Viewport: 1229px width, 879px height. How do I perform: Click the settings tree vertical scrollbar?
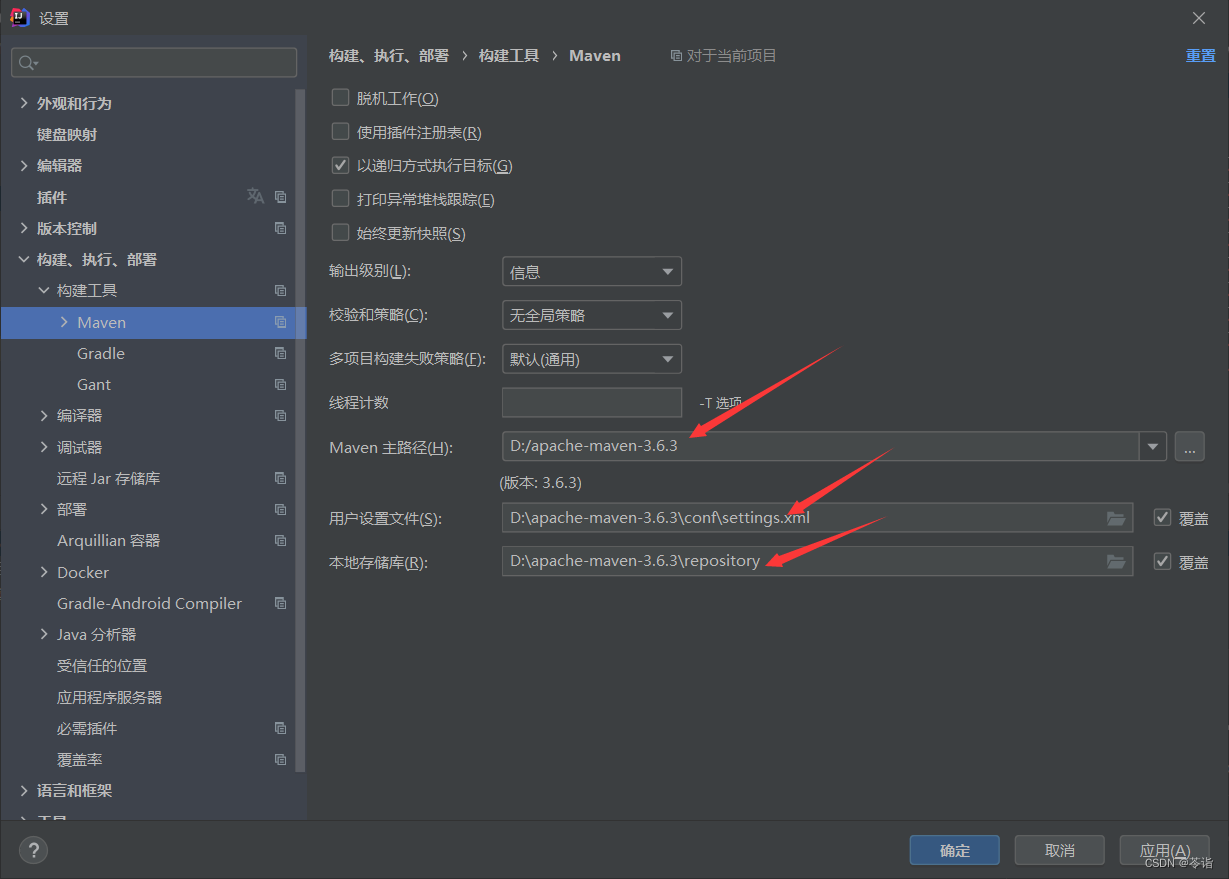click(x=301, y=430)
